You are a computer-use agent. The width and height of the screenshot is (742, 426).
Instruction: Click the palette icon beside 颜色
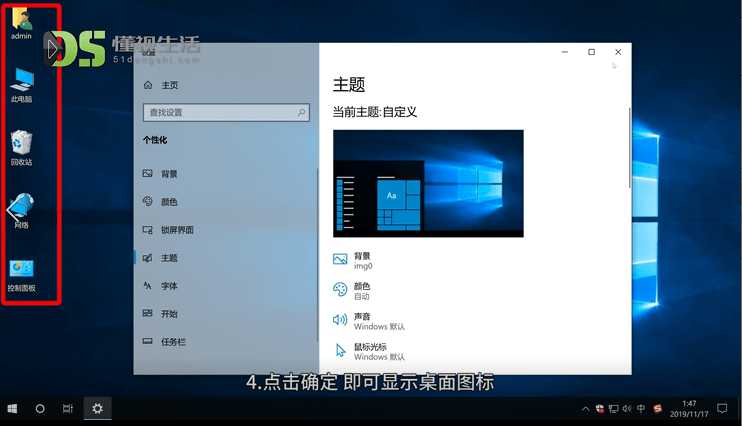(x=340, y=289)
